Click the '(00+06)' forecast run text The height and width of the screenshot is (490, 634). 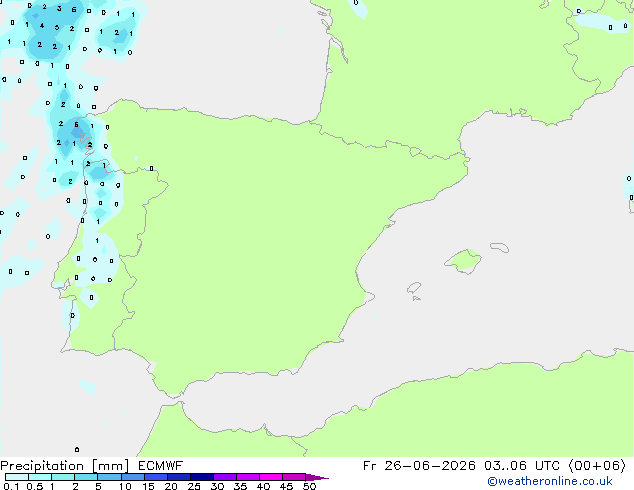tap(597, 466)
